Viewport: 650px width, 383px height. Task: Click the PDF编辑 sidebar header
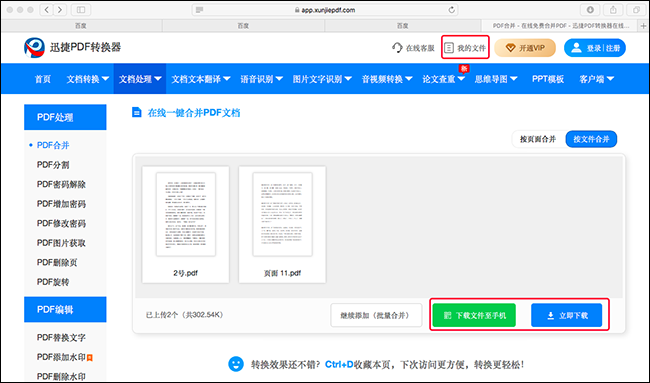[65, 309]
